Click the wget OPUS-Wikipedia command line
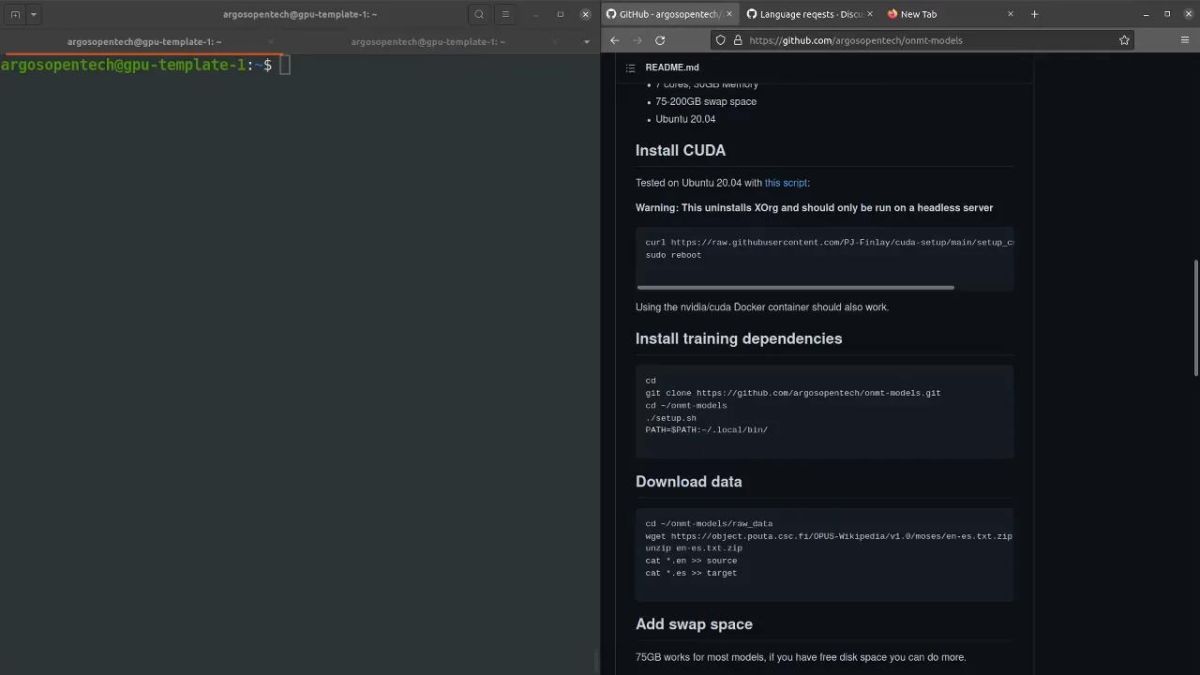This screenshot has width=1200, height=675. [x=829, y=536]
